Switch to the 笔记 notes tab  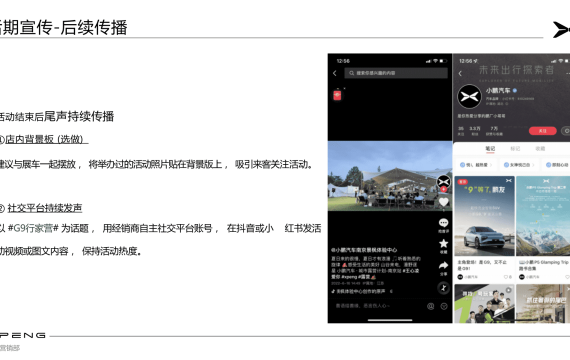point(490,149)
